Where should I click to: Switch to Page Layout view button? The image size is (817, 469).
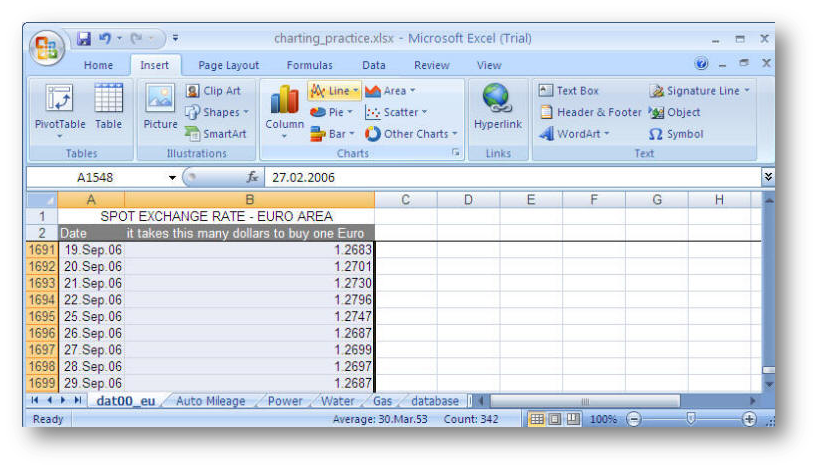[554, 419]
